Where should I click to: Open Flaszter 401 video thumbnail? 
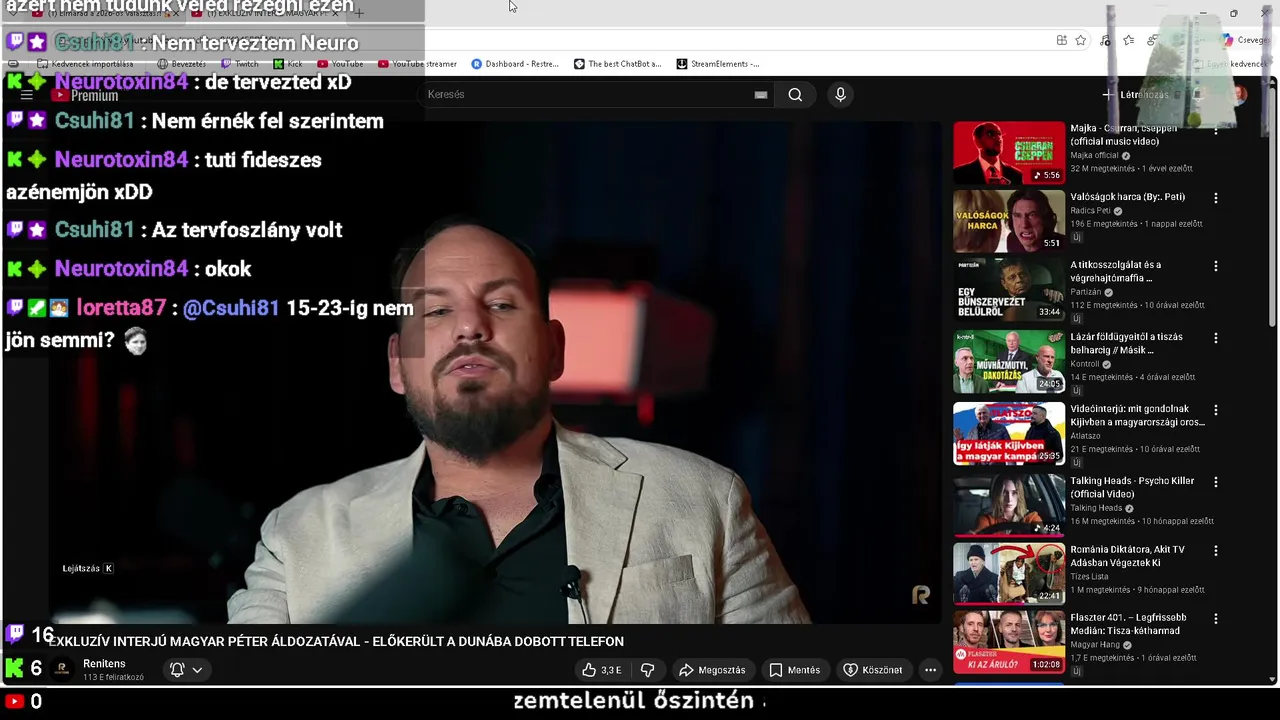pyautogui.click(x=1009, y=642)
